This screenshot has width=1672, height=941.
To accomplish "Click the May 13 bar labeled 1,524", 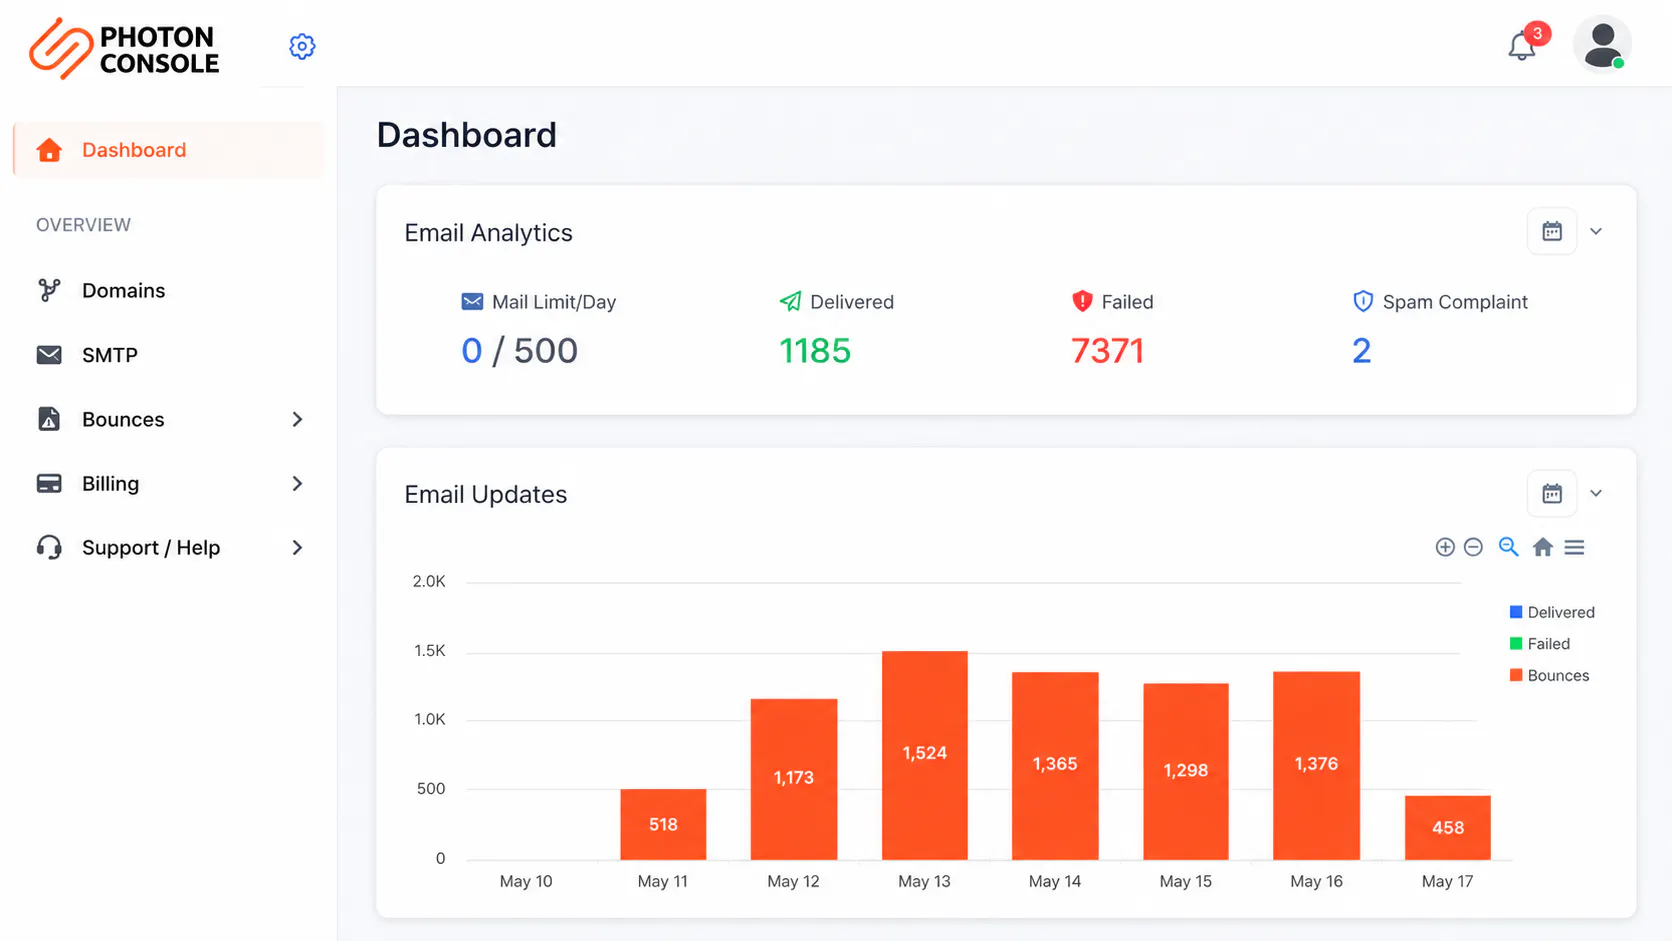I will [925, 755].
